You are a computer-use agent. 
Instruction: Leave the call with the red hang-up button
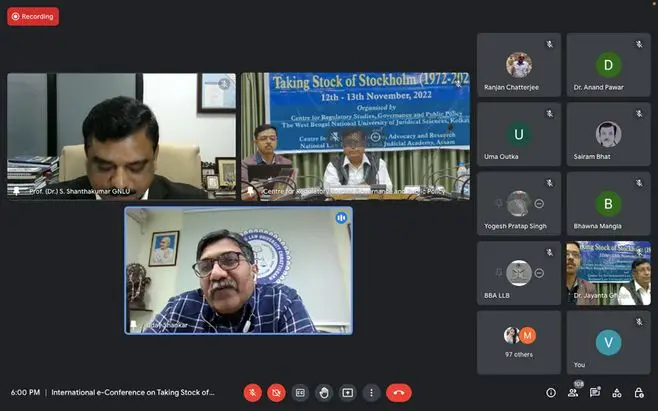[x=399, y=393]
